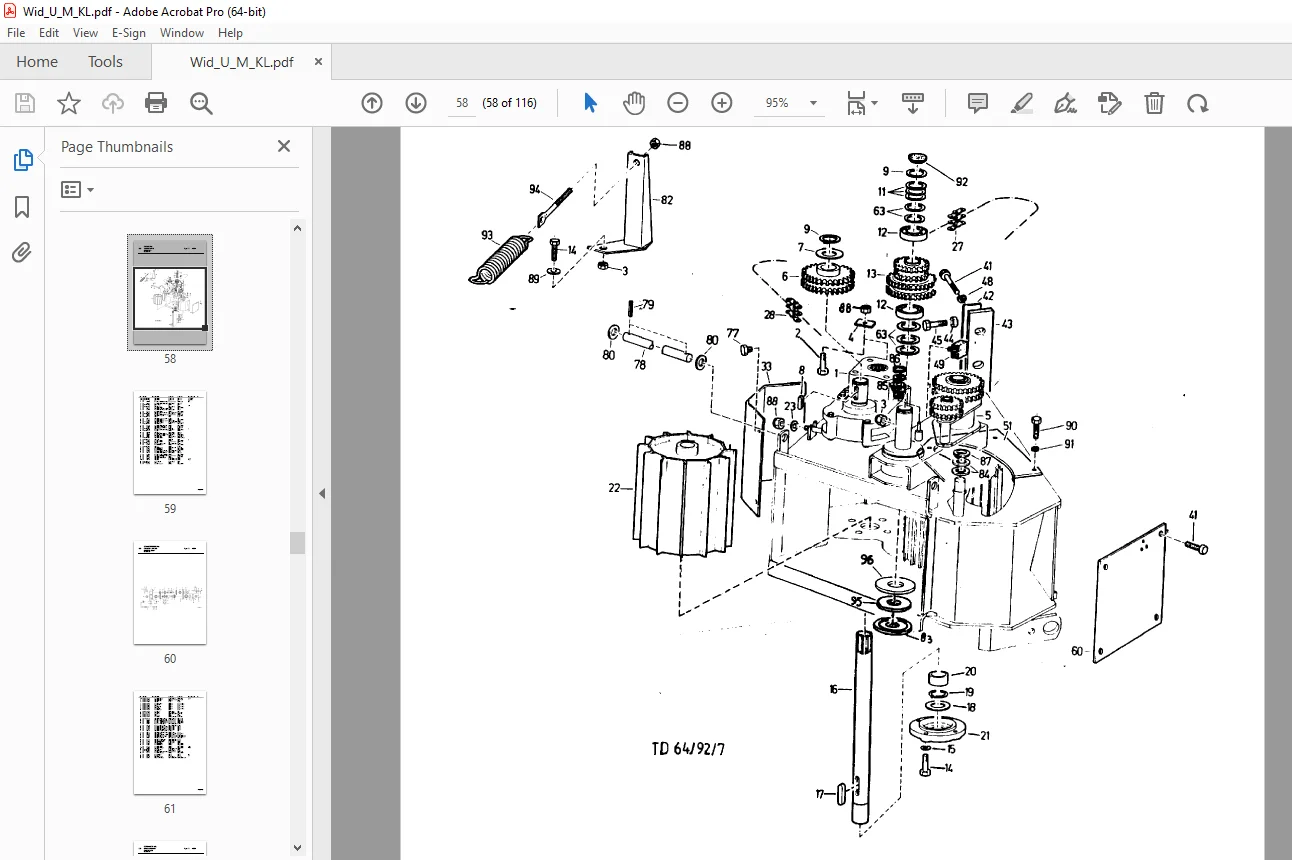Switch to the Home tab
This screenshot has height=860, width=1292.
[x=37, y=62]
